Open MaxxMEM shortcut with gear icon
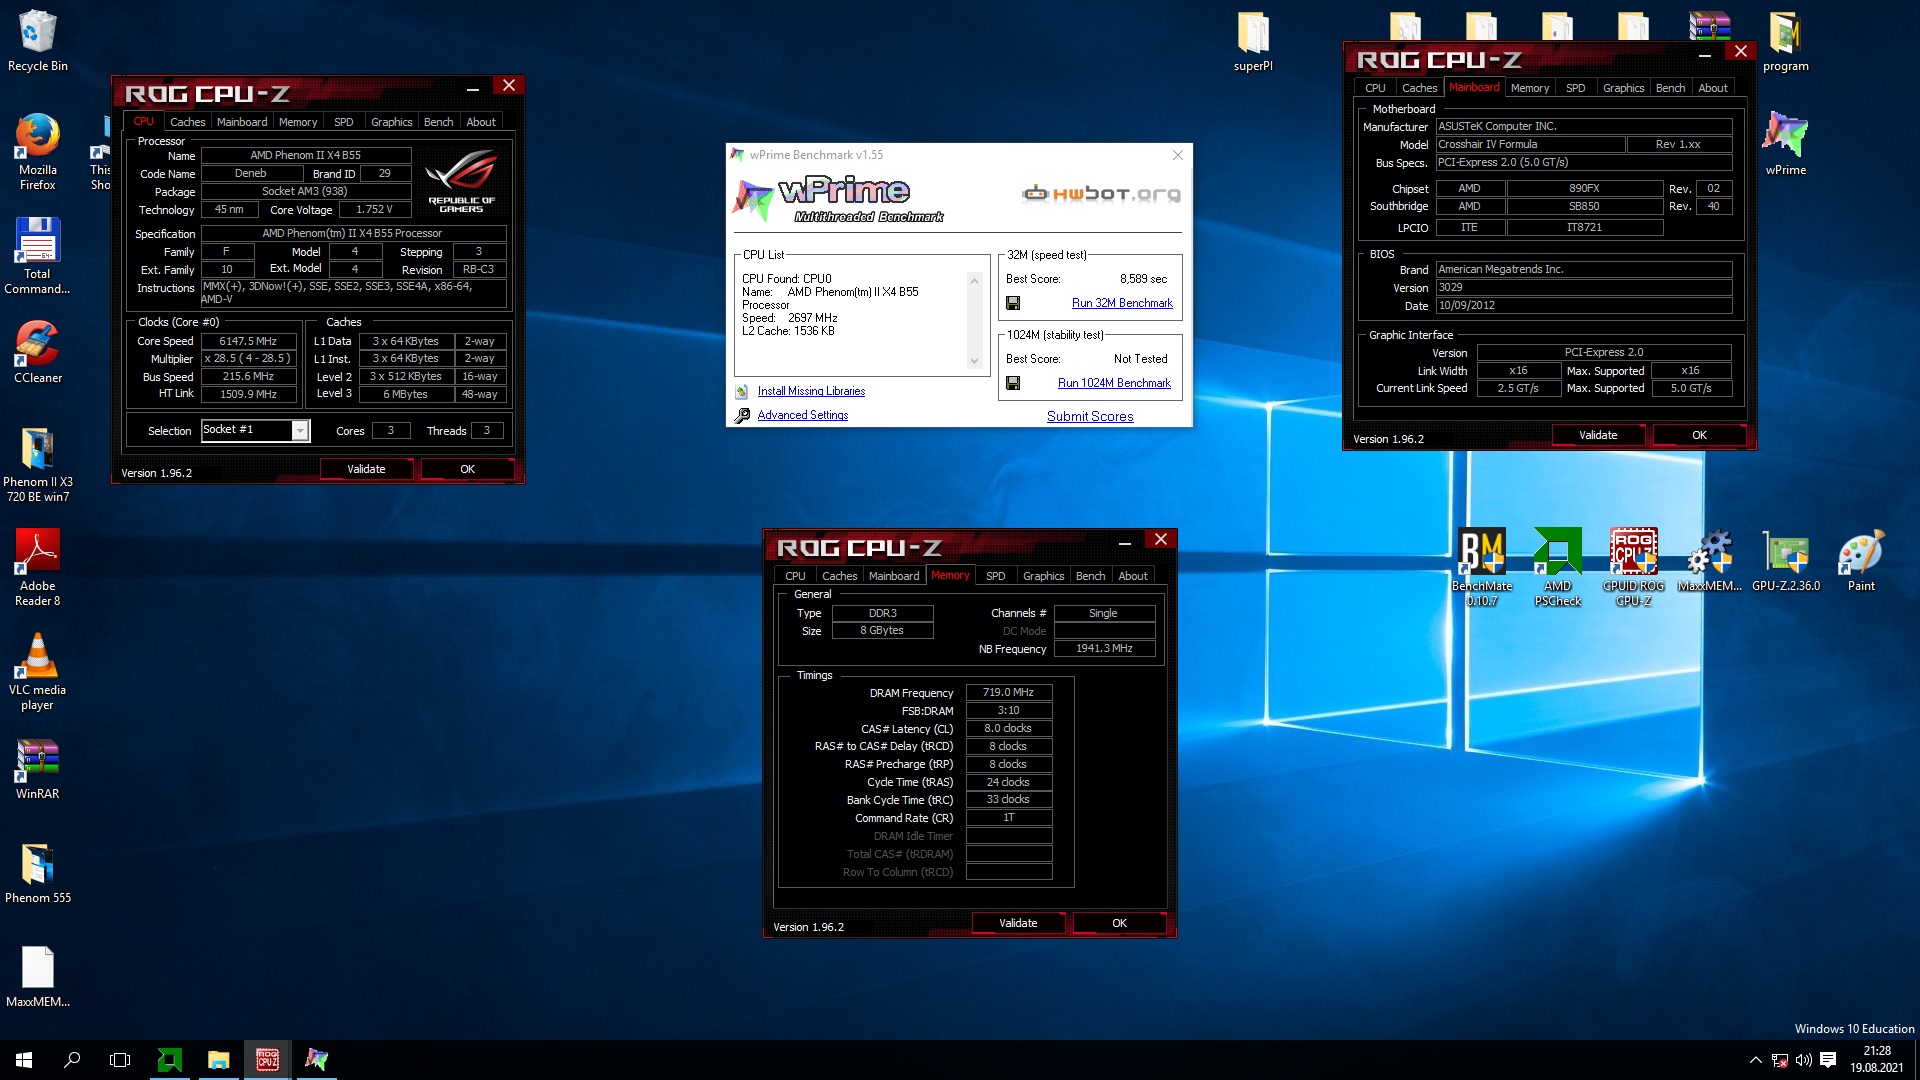Viewport: 1920px width, 1080px height. 1709,560
